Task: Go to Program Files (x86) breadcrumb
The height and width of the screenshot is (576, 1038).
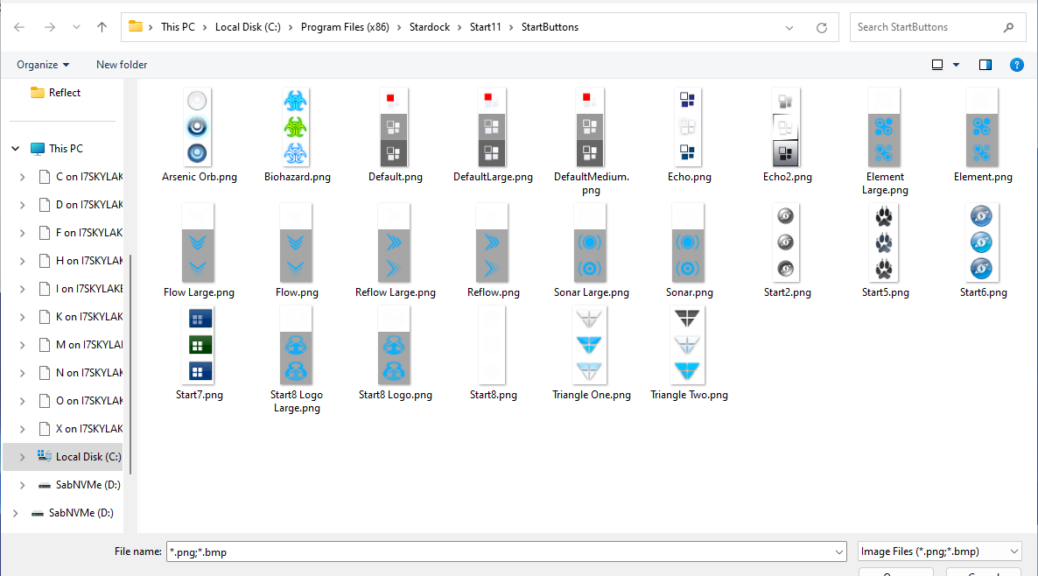Action: tap(345, 27)
